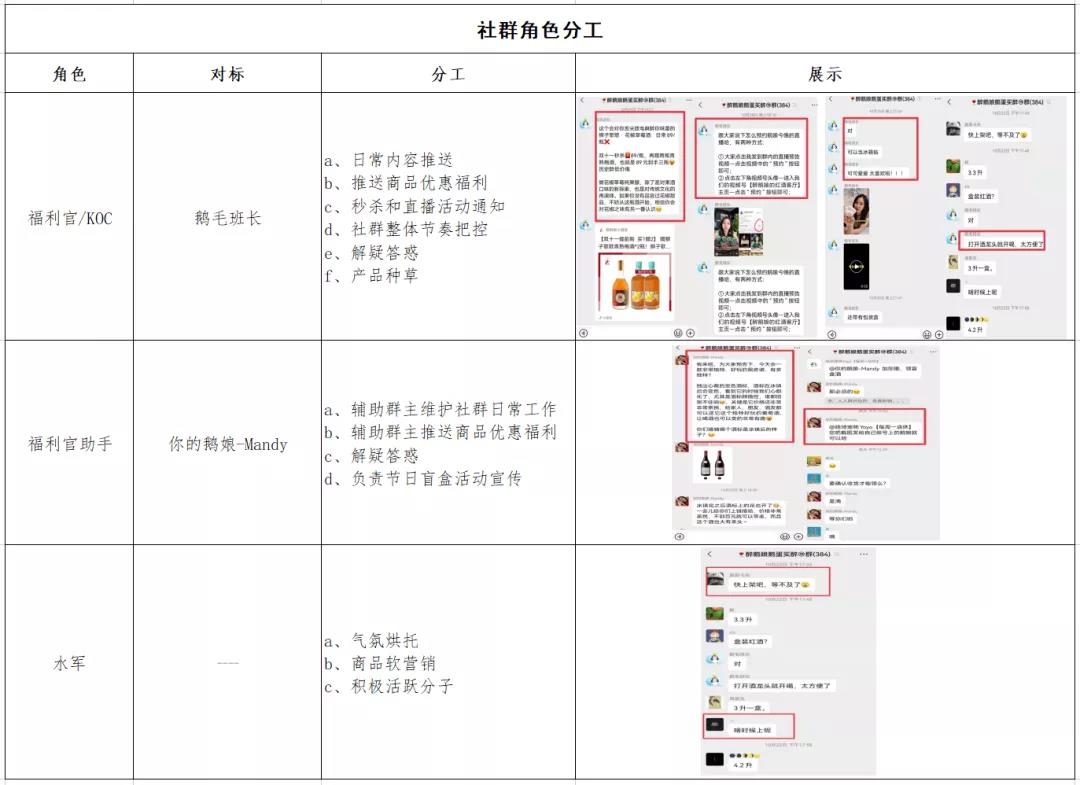
Task: Tap the back arrow in the 水军 row chat
Action: click(x=709, y=553)
